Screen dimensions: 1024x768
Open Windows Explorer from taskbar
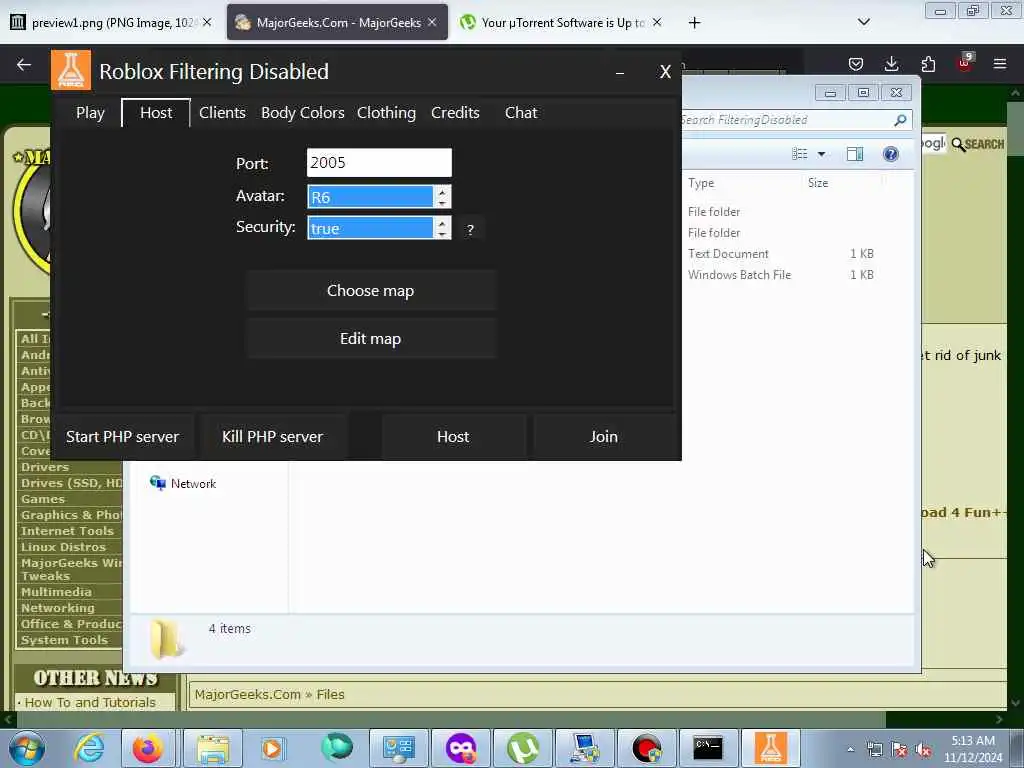coord(214,748)
